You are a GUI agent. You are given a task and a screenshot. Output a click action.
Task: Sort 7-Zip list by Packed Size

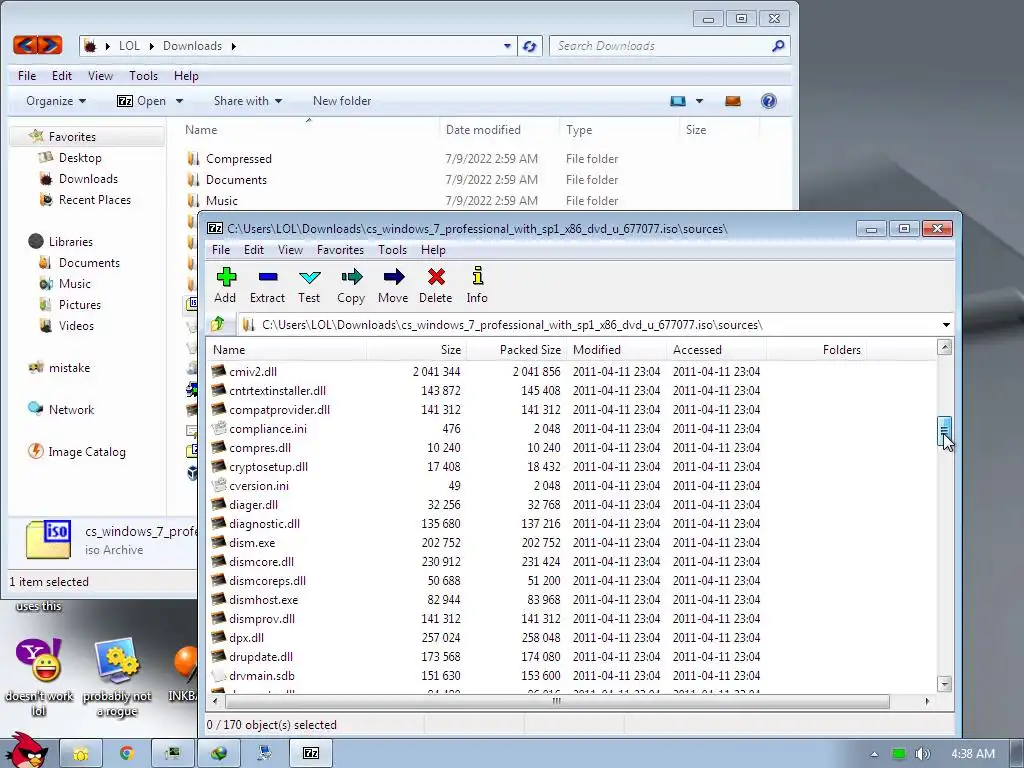pyautogui.click(x=516, y=349)
